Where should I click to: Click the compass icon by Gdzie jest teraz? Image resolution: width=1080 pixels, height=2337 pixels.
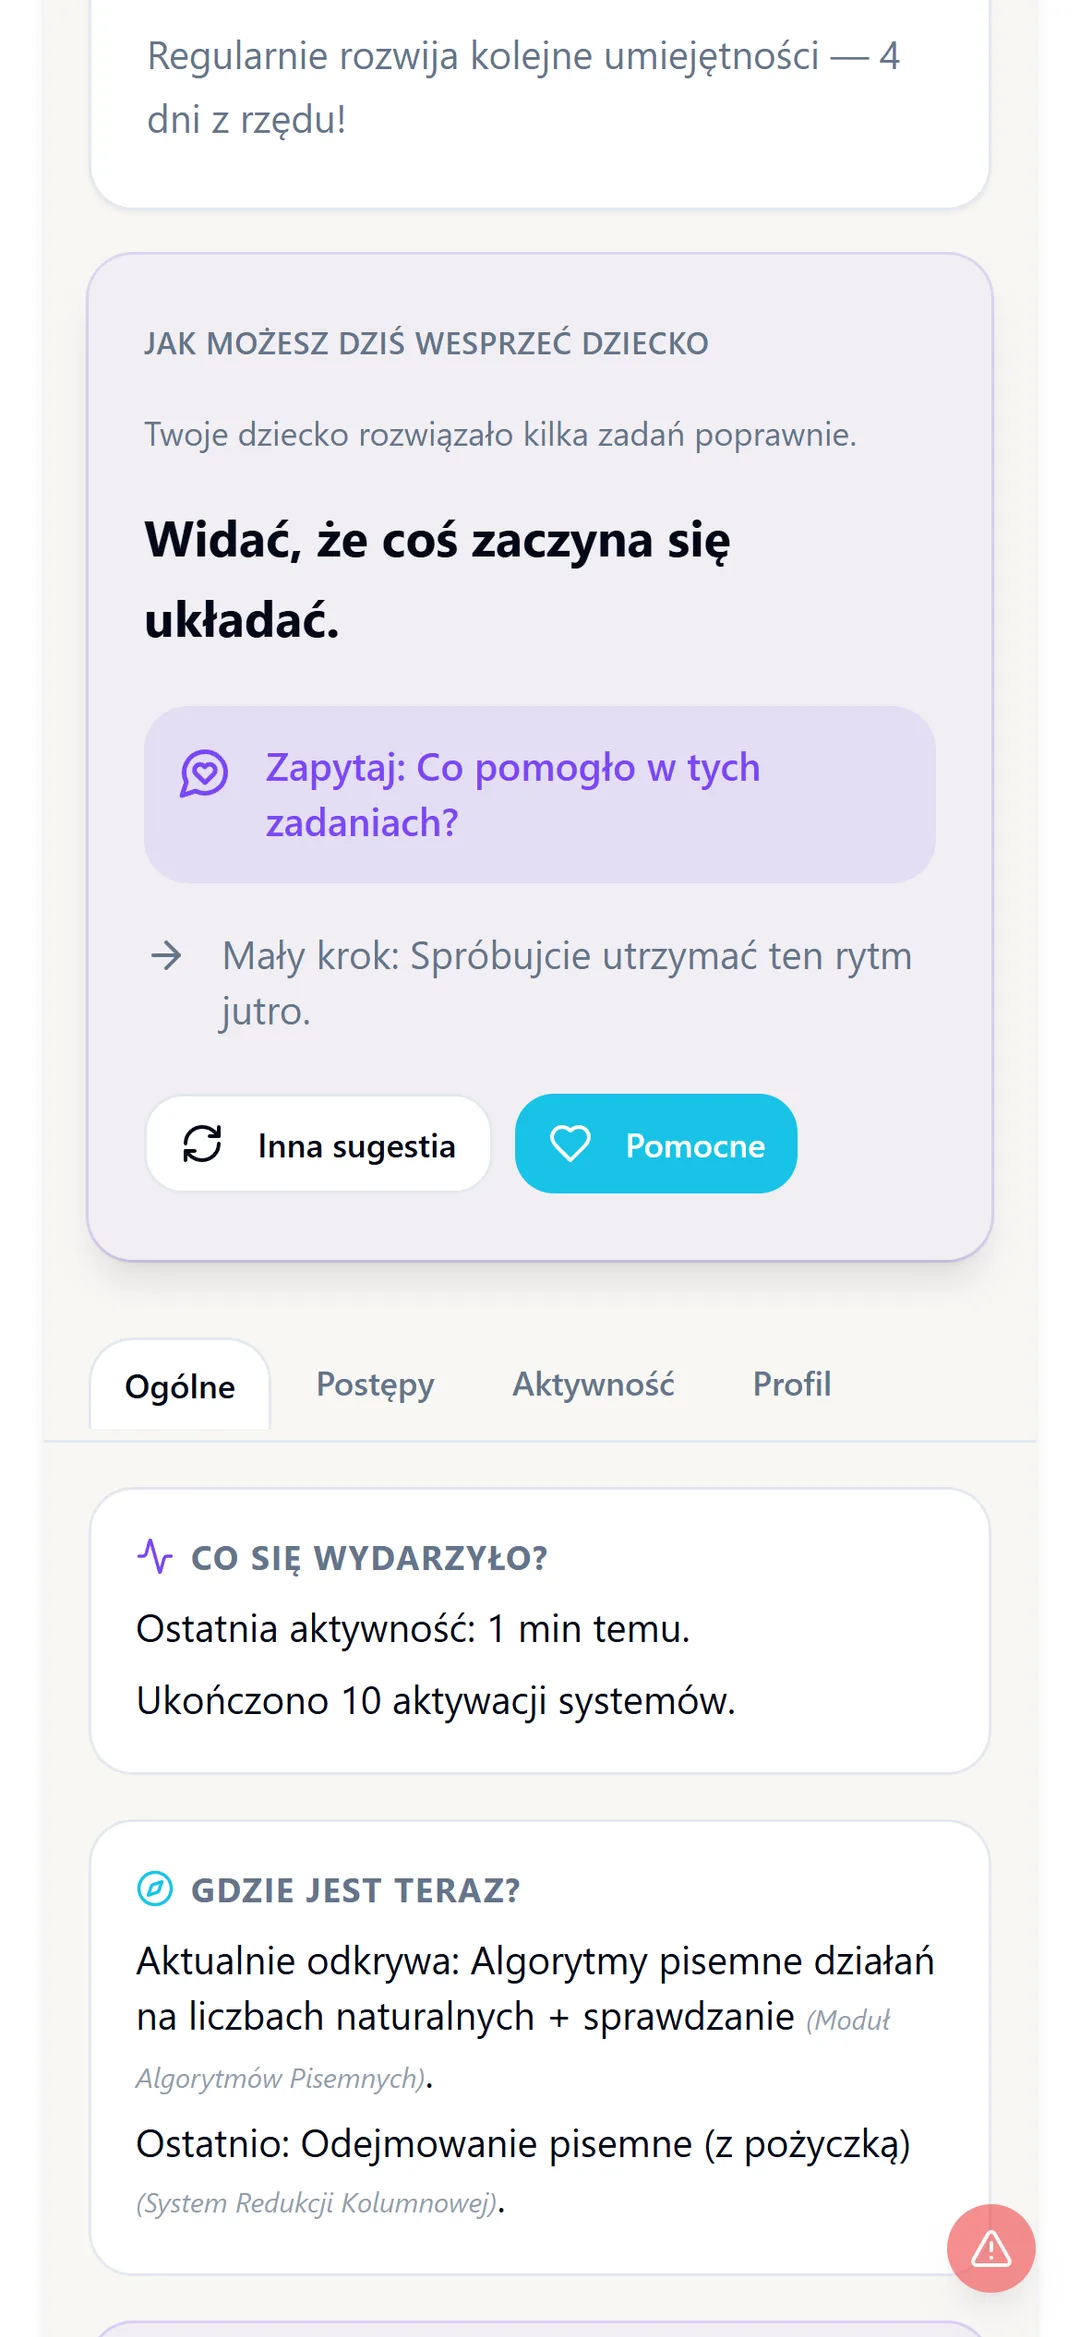click(x=155, y=1889)
